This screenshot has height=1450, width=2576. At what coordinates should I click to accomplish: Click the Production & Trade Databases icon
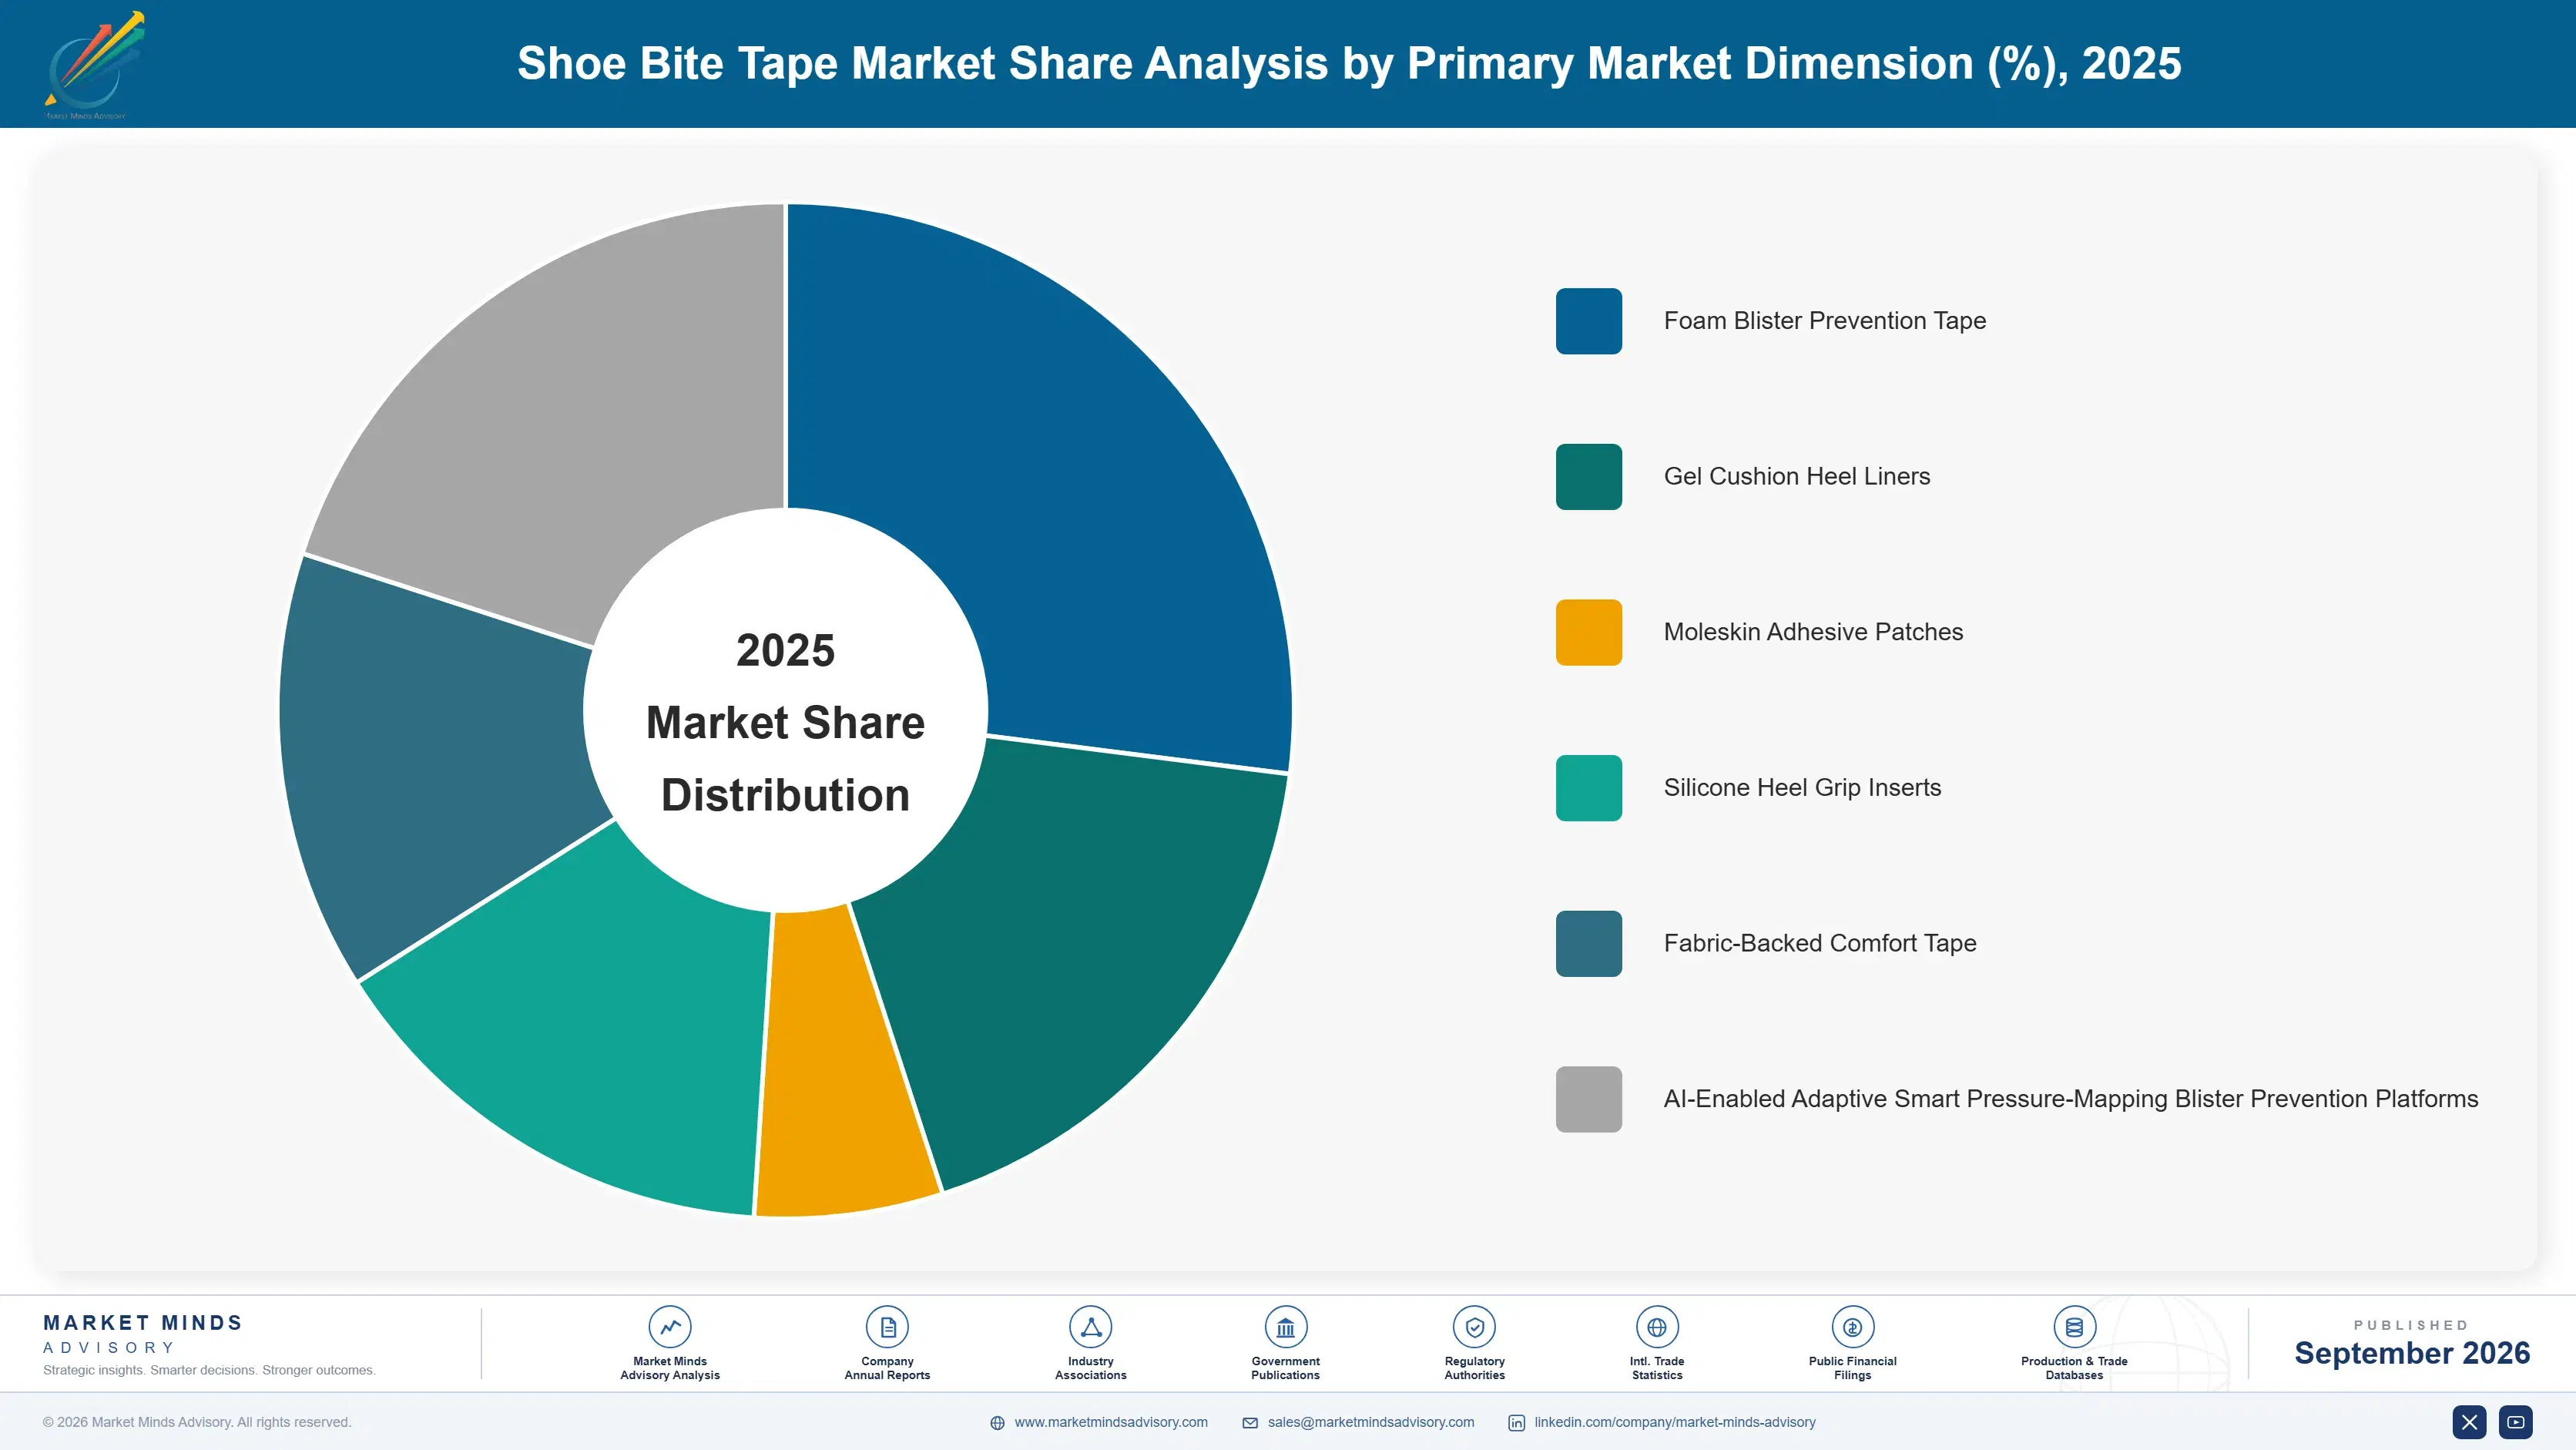pos(2074,1327)
